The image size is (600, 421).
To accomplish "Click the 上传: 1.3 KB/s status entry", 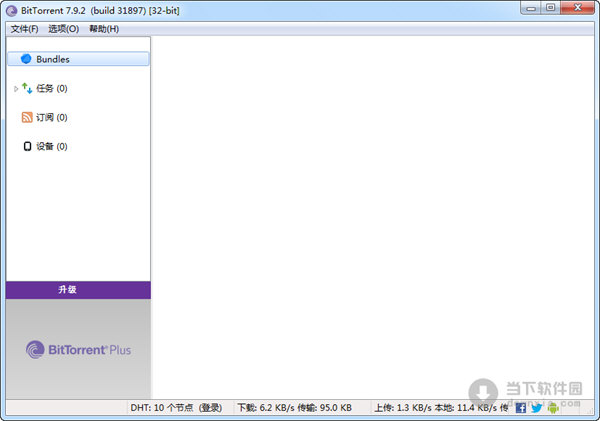I will tap(441, 408).
